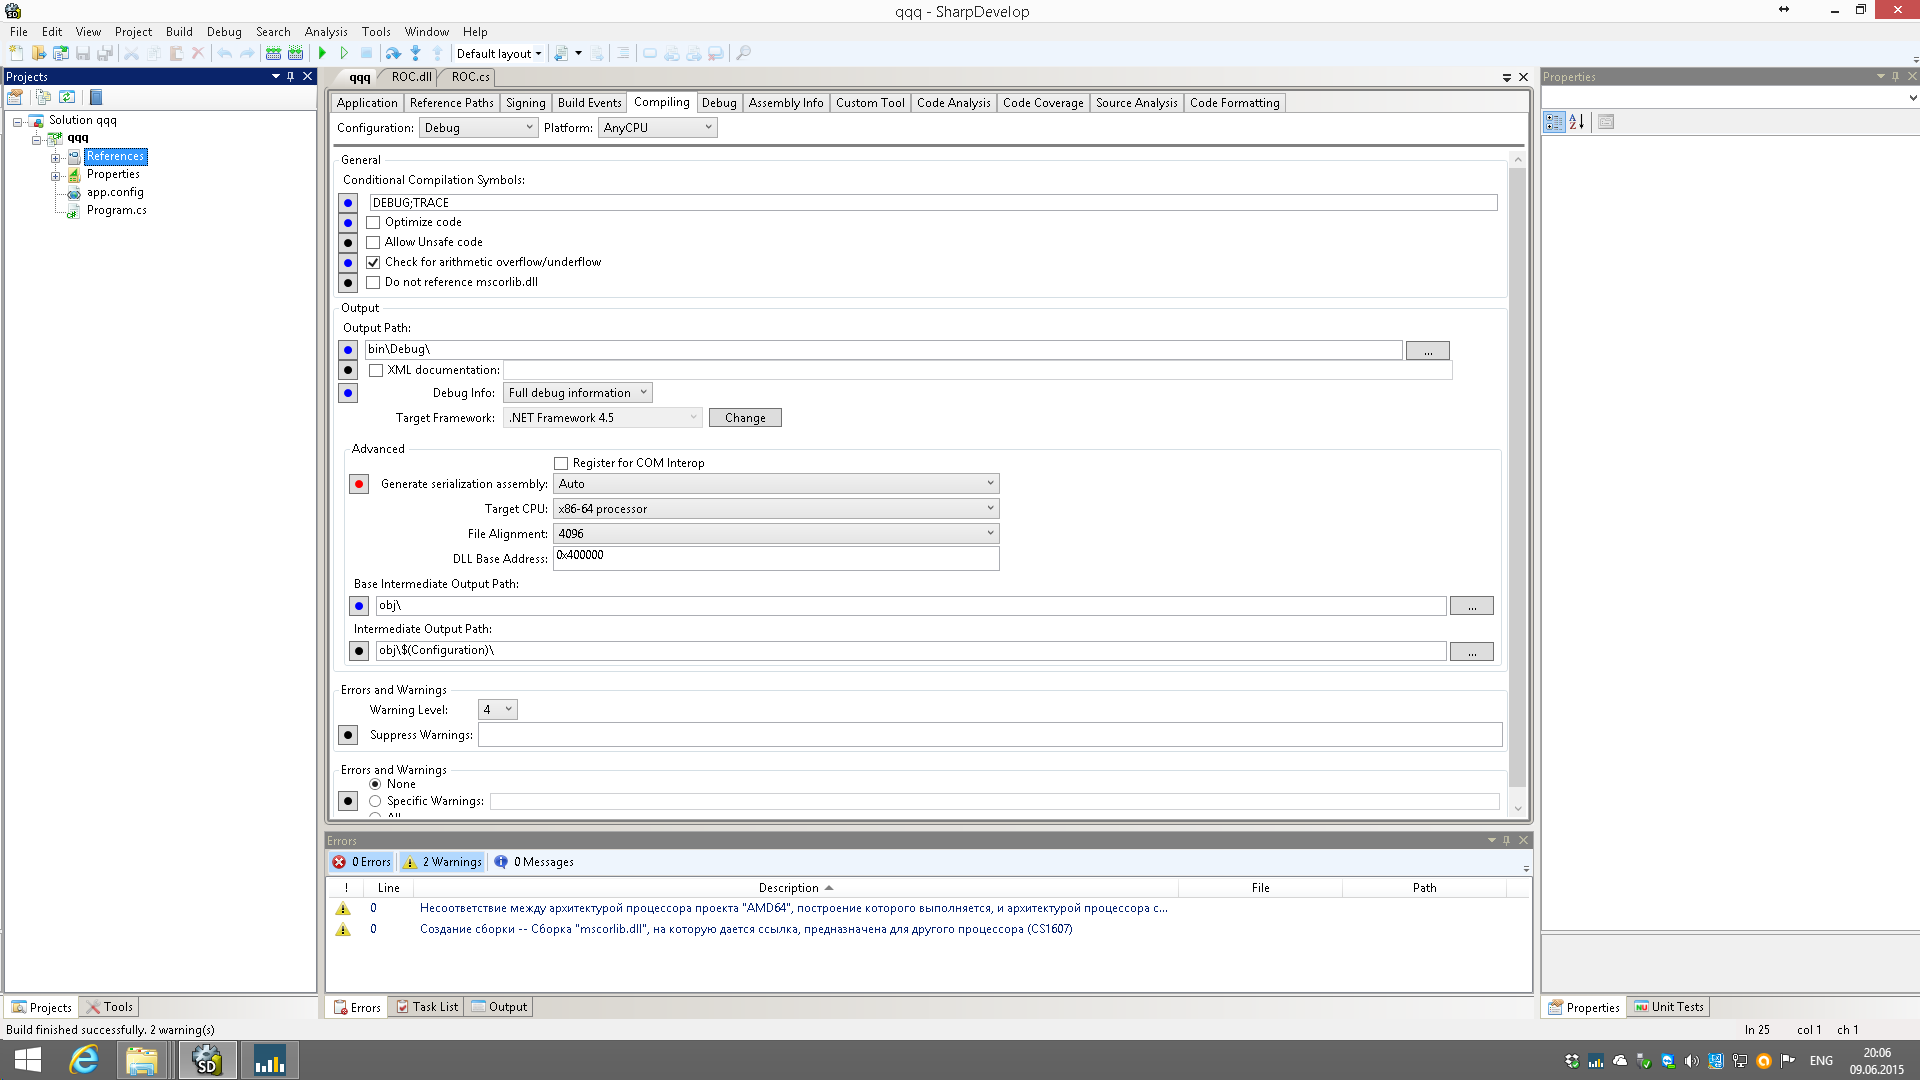The width and height of the screenshot is (1920, 1080).
Task: Click the Refresh icon in Projects panel
Action: [67, 97]
